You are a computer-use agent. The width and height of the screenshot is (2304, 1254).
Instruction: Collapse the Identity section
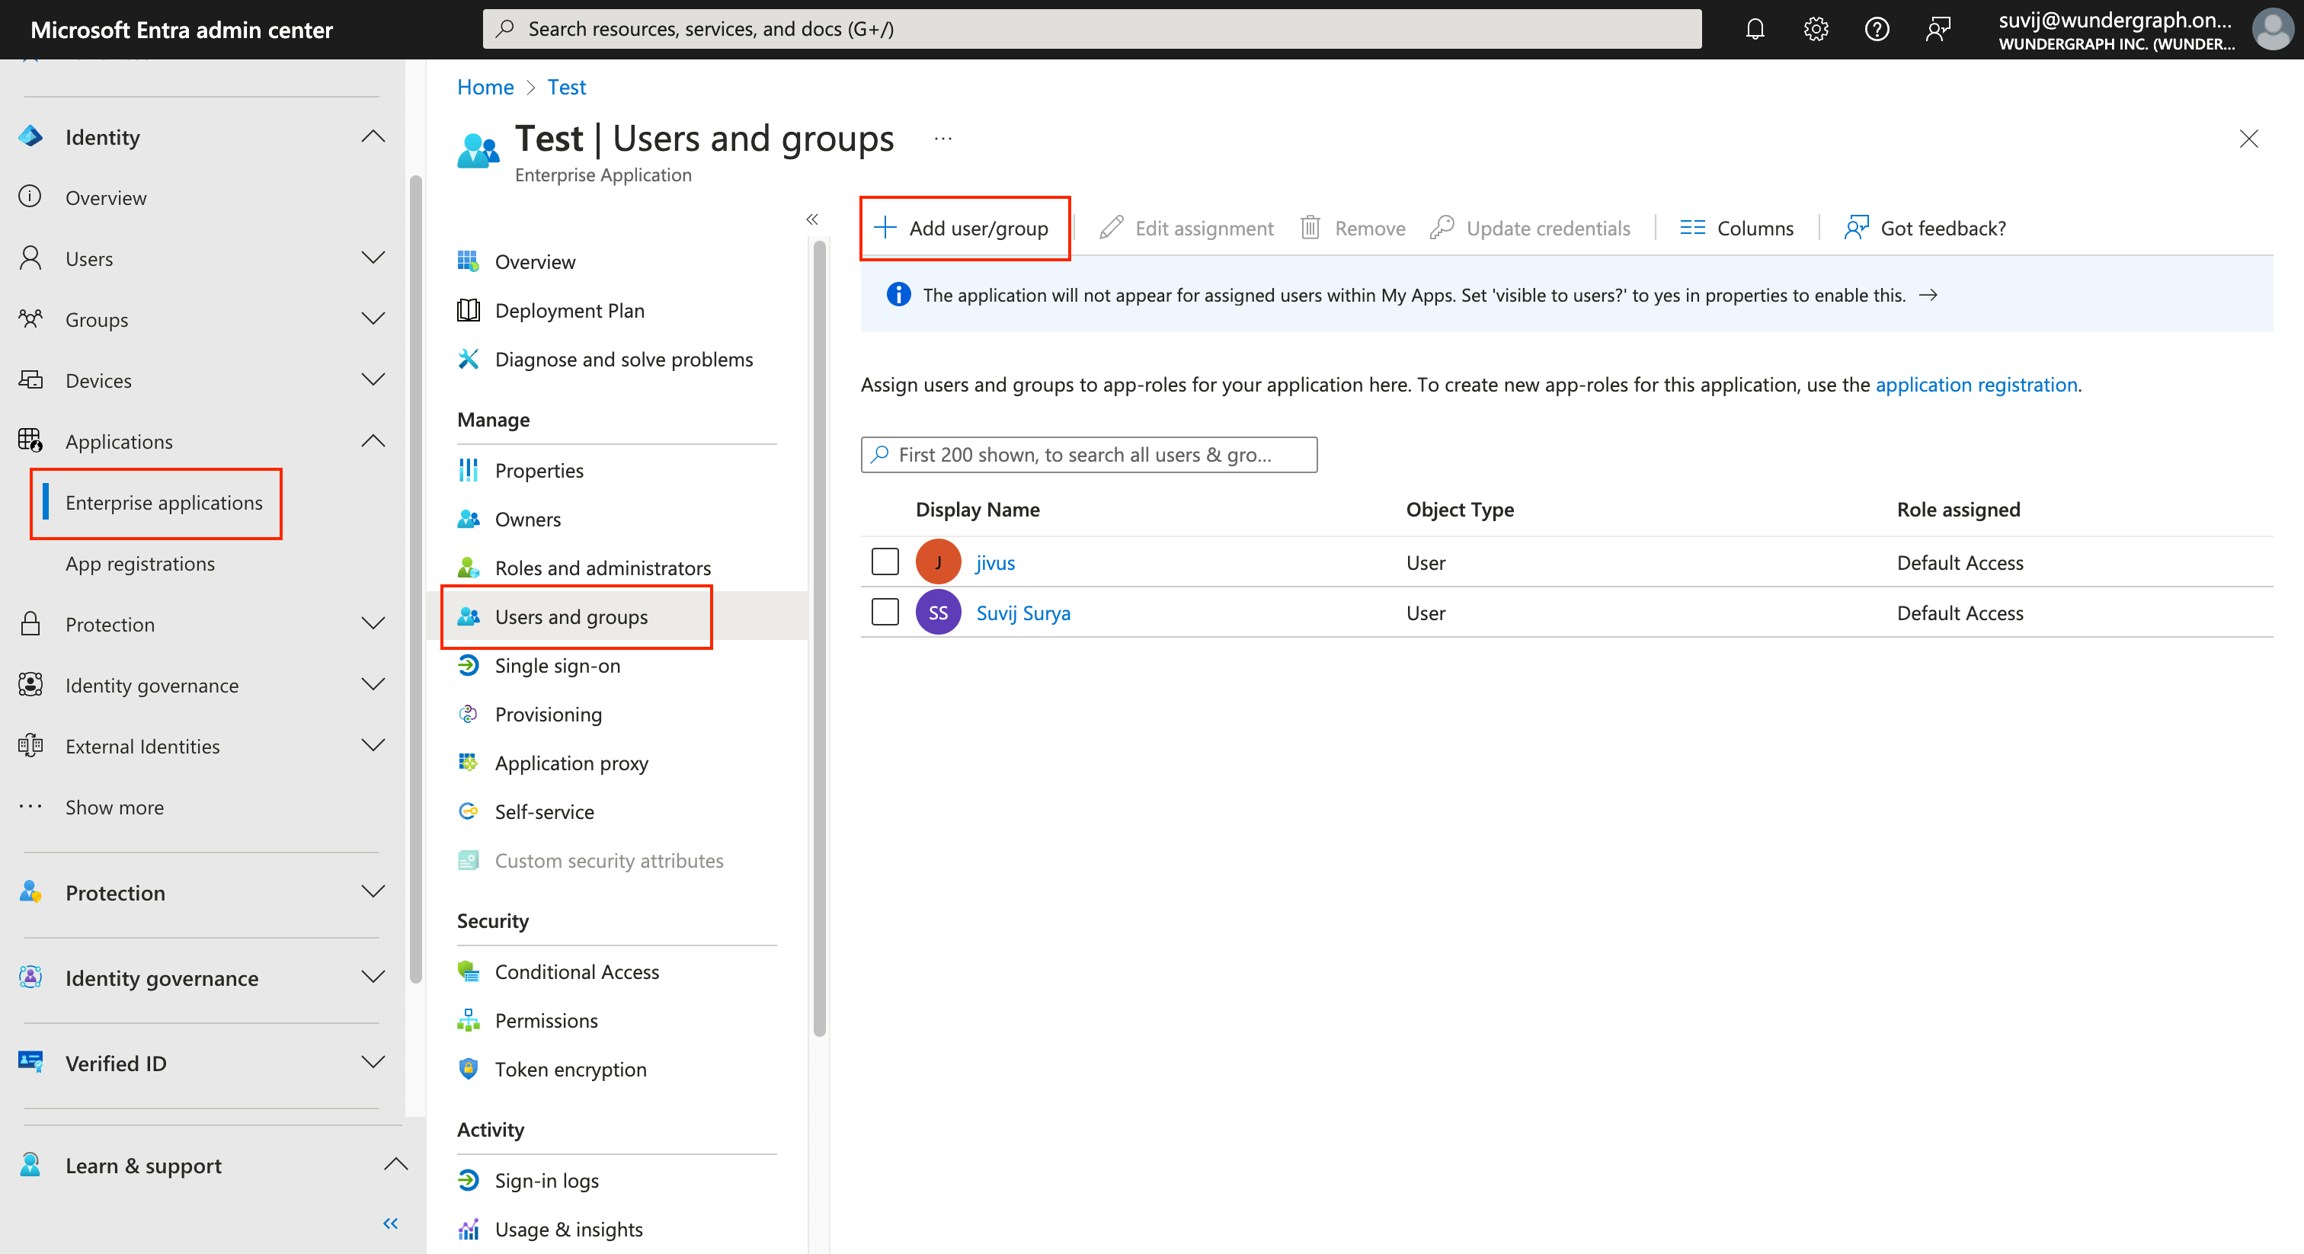coord(373,136)
